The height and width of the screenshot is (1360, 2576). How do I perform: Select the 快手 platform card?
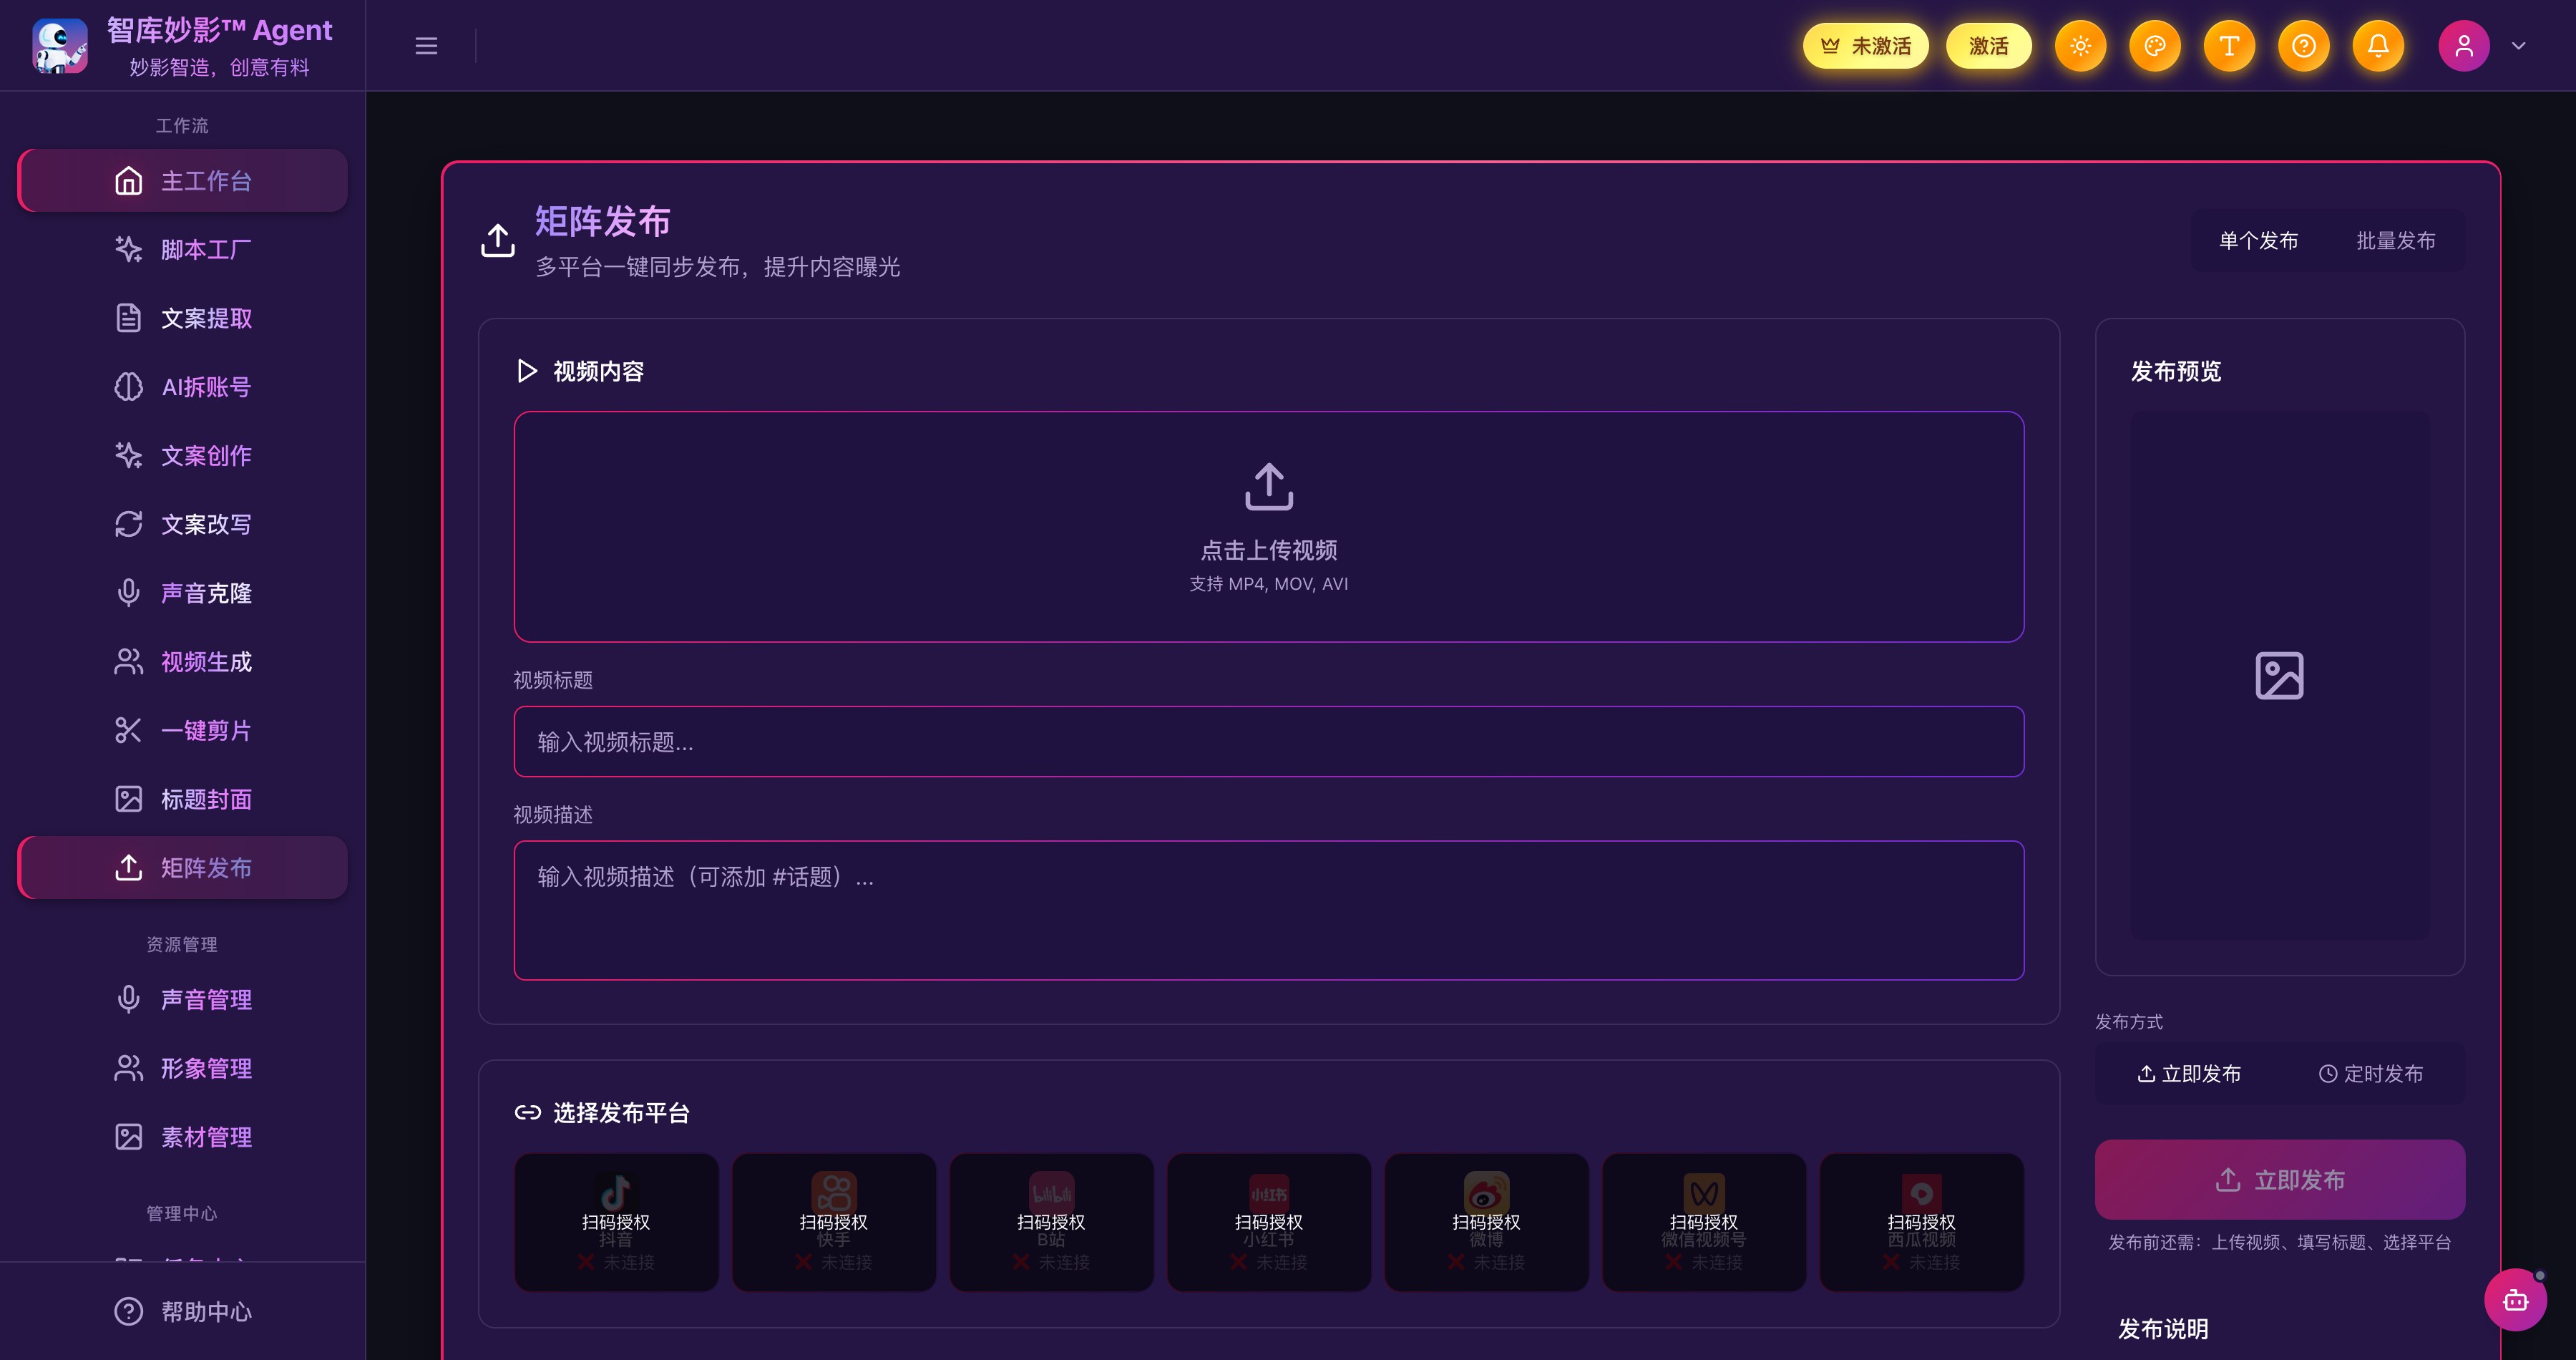tap(834, 1222)
